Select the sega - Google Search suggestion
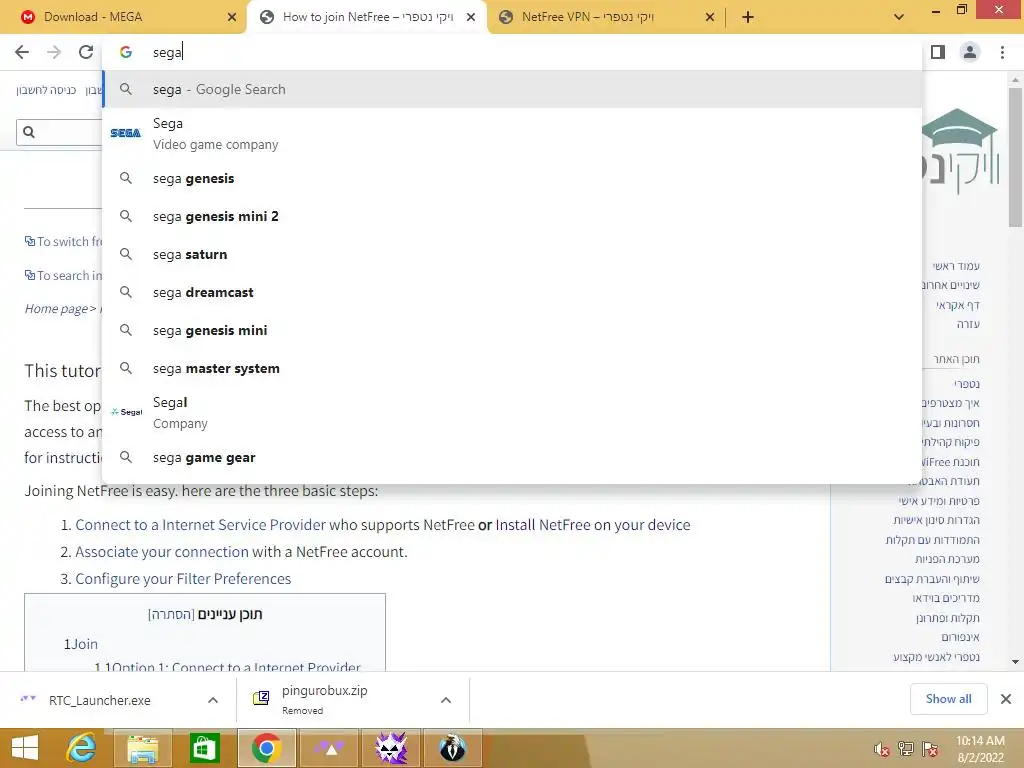The height and width of the screenshot is (768, 1024). coord(513,89)
